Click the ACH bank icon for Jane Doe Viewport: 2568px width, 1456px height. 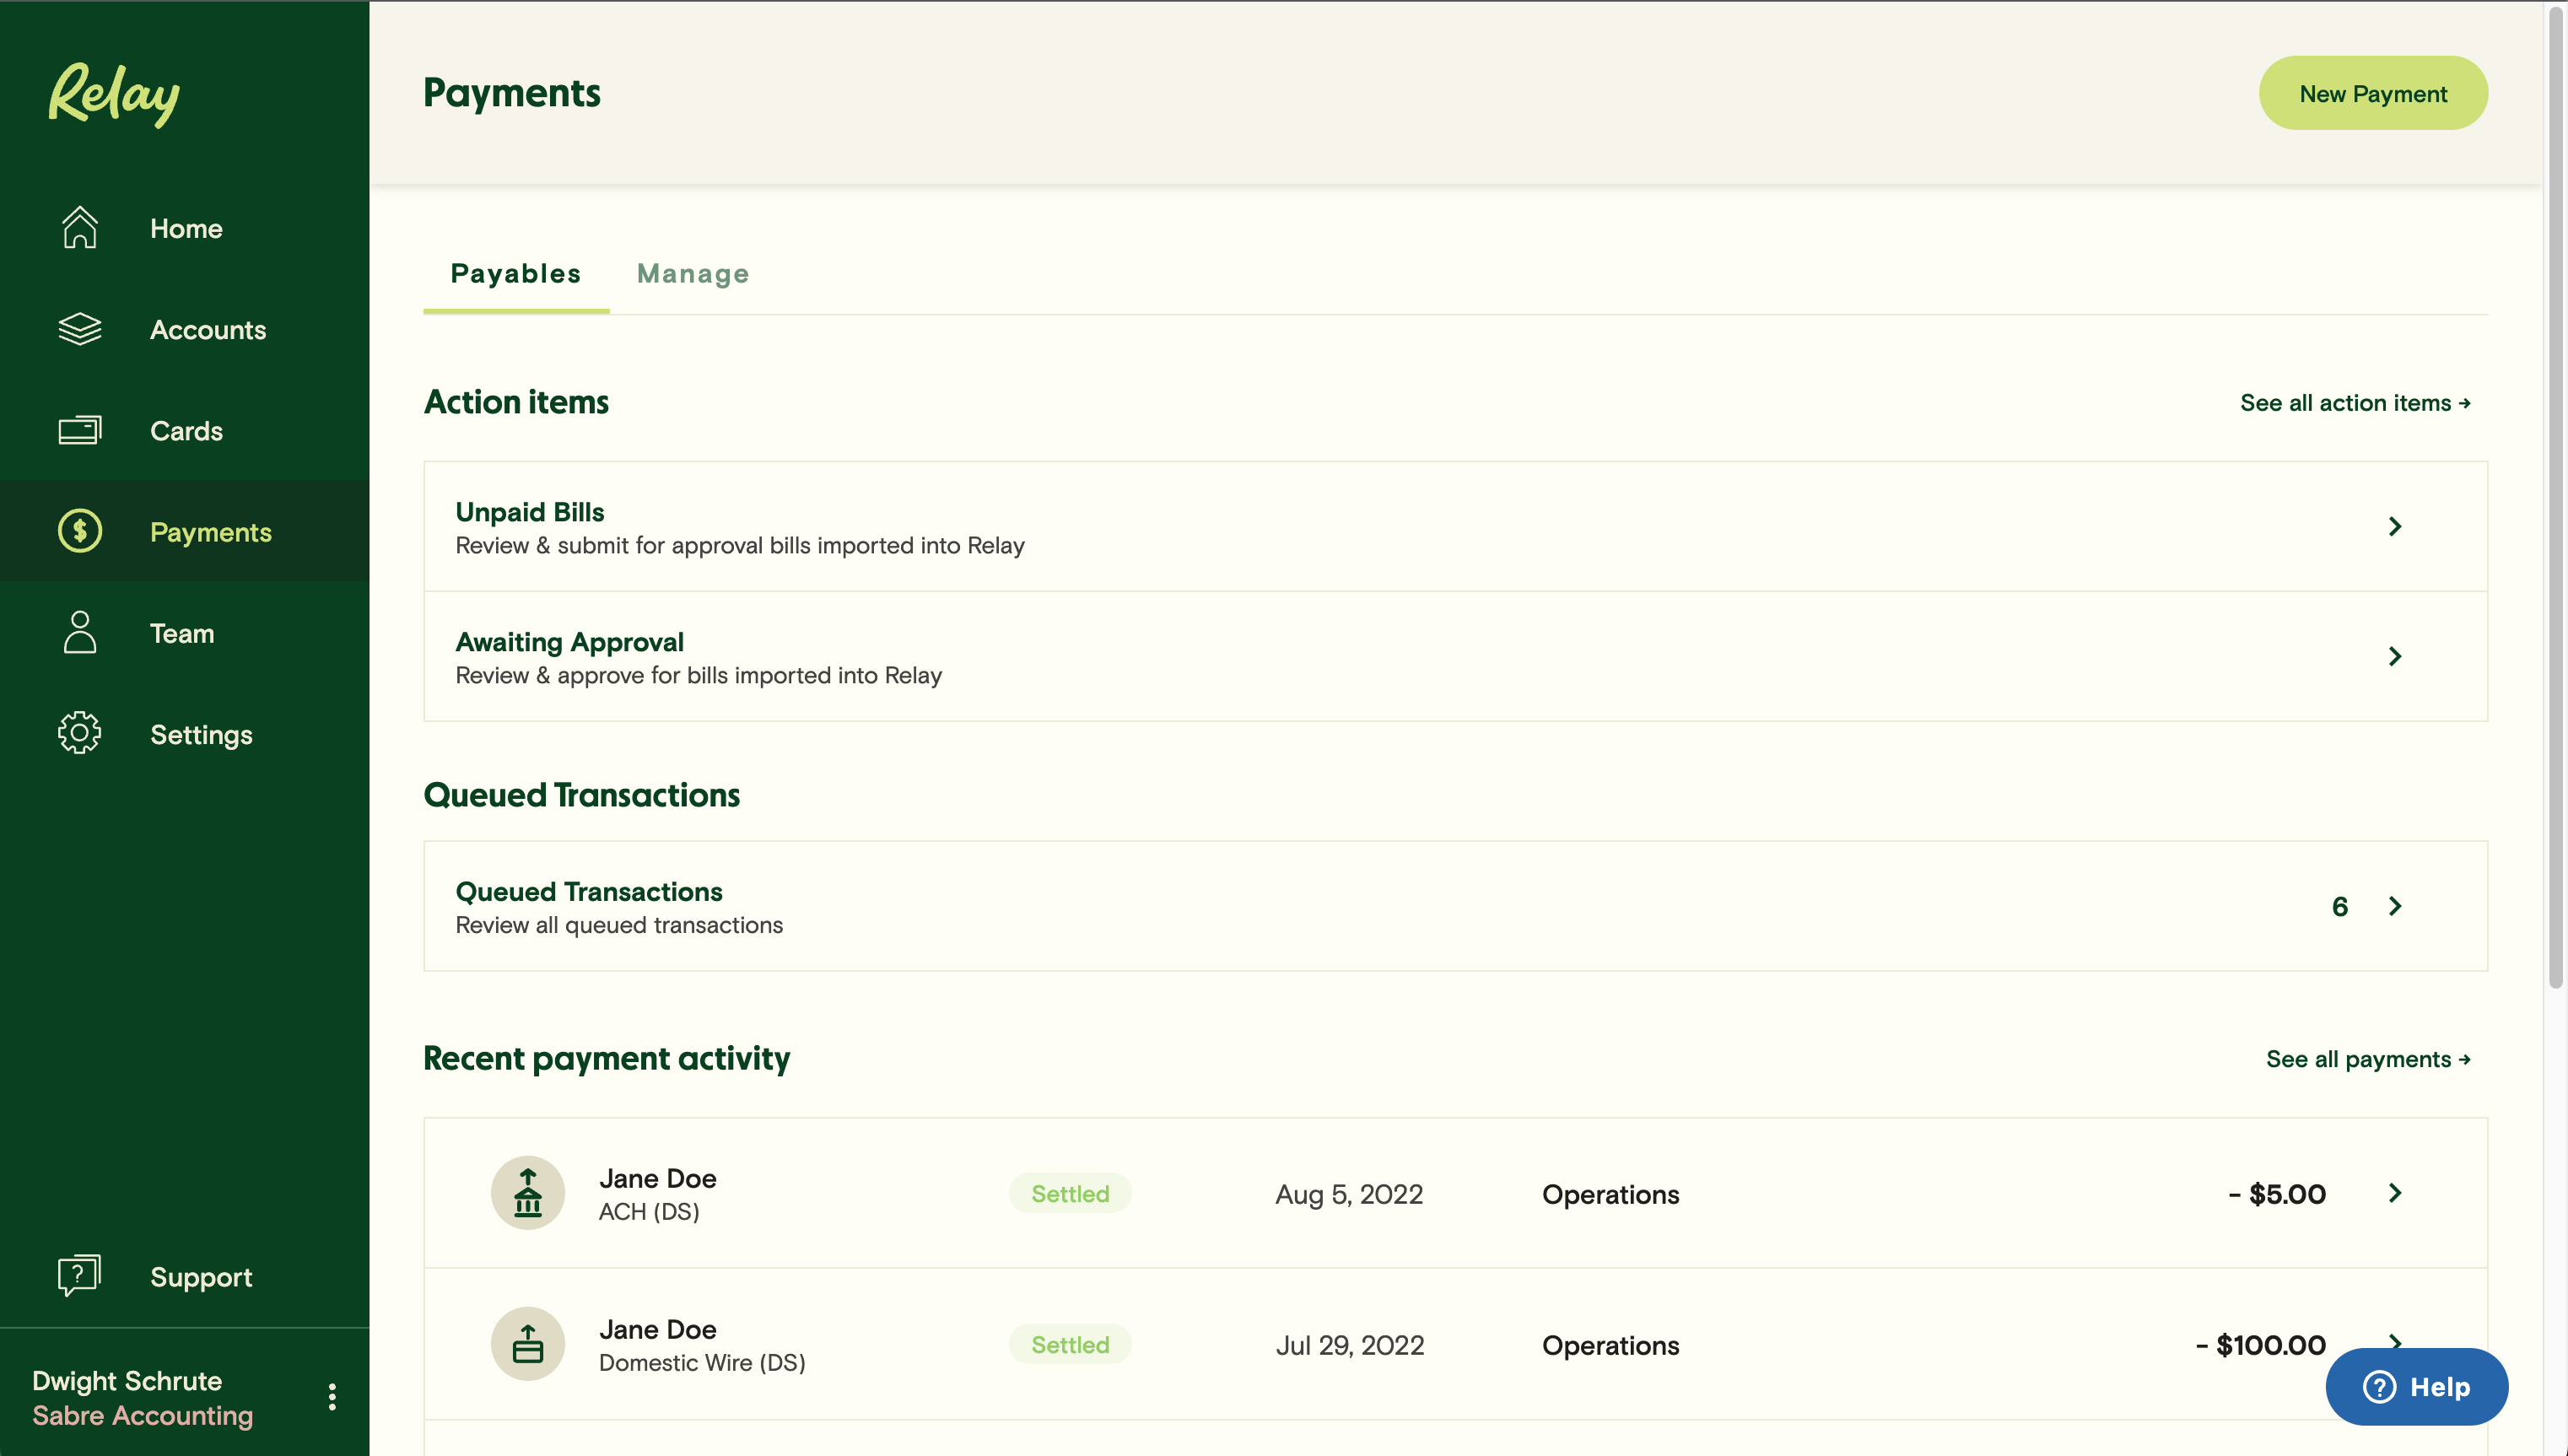point(528,1193)
